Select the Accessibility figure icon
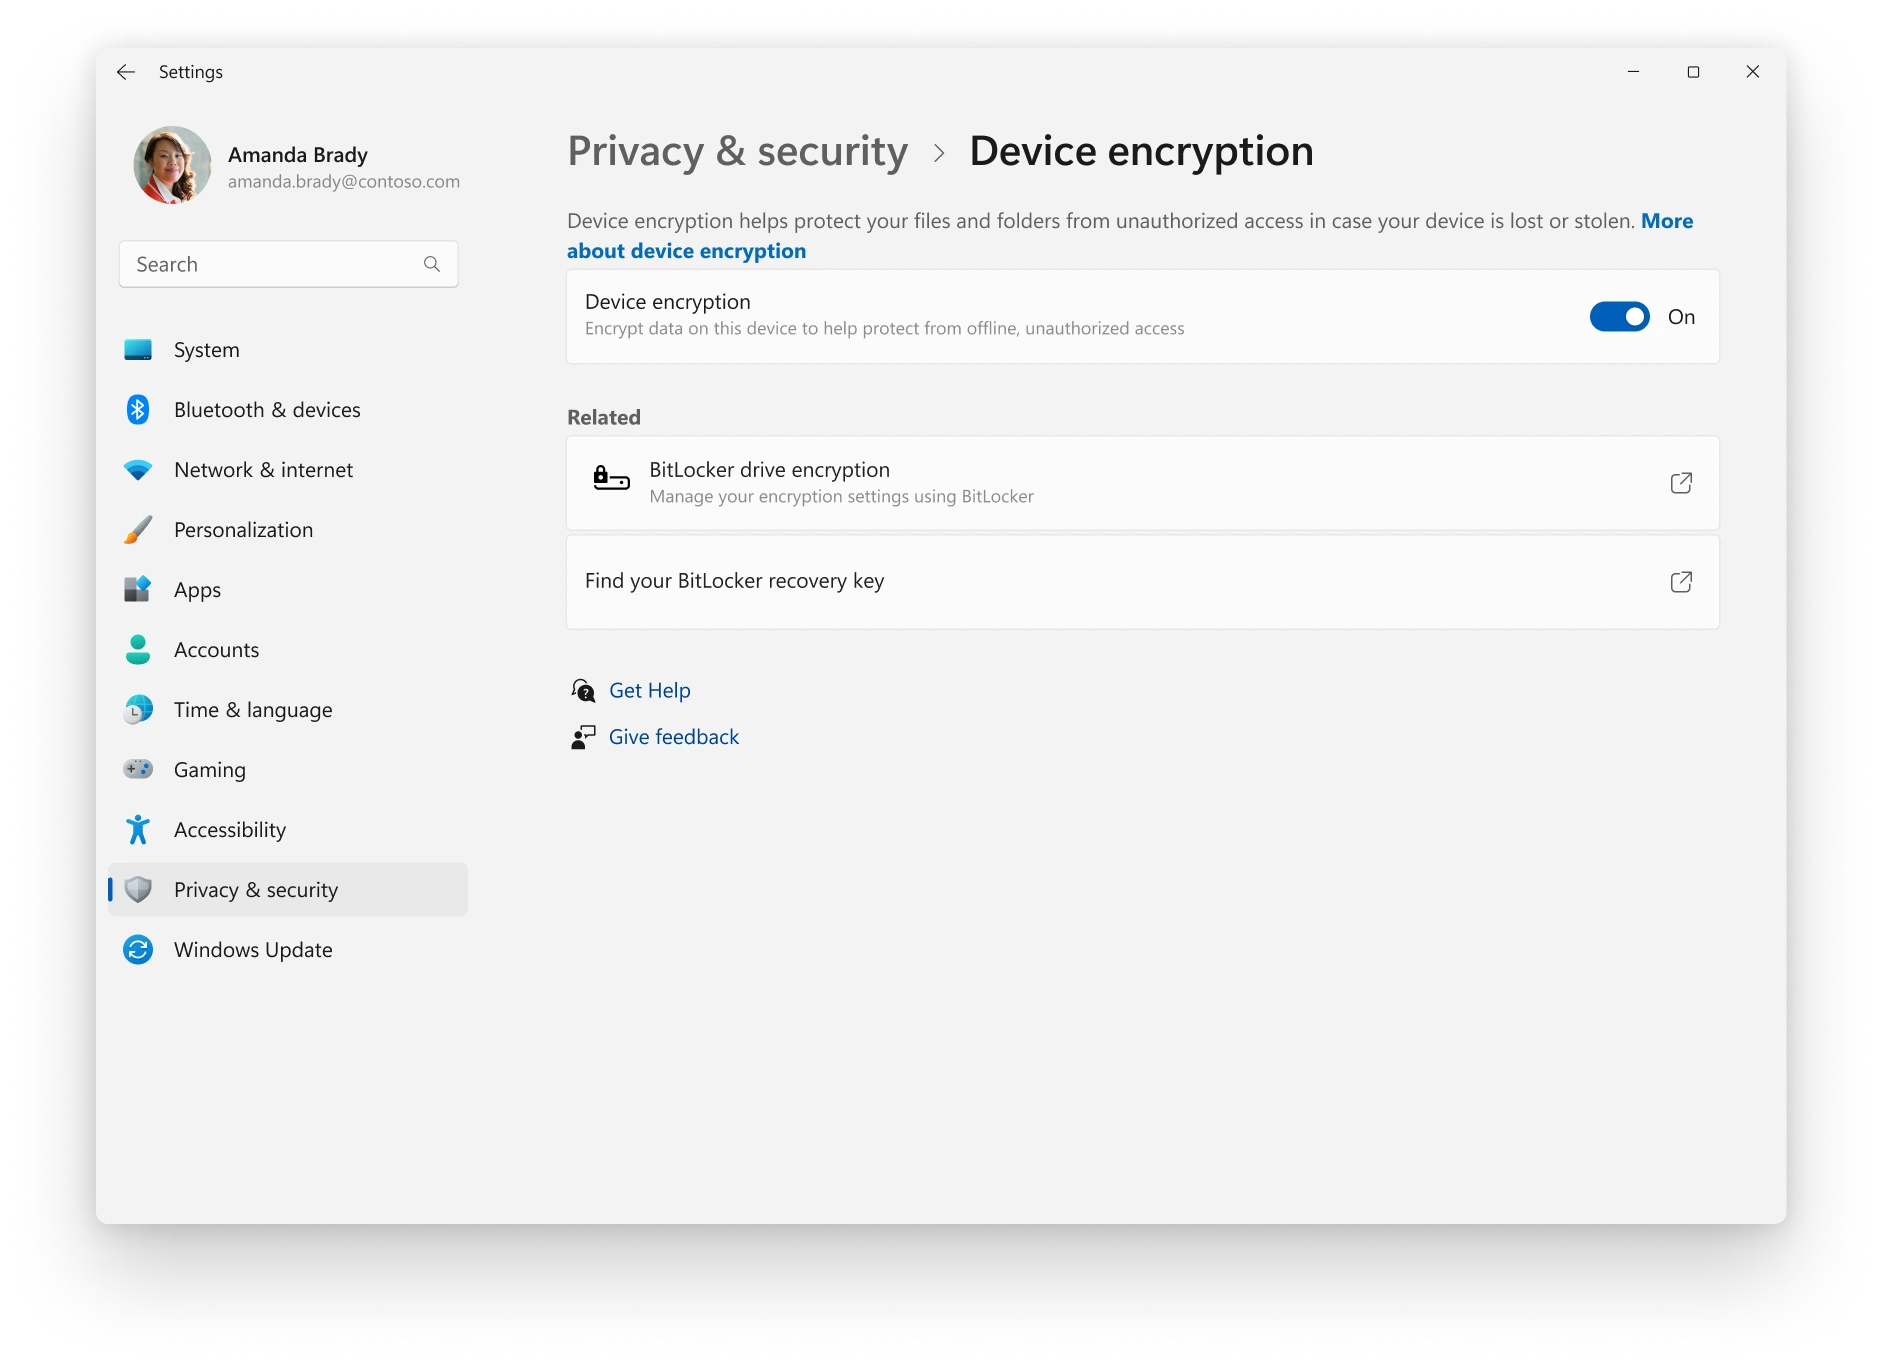1883x1368 pixels. coord(138,830)
